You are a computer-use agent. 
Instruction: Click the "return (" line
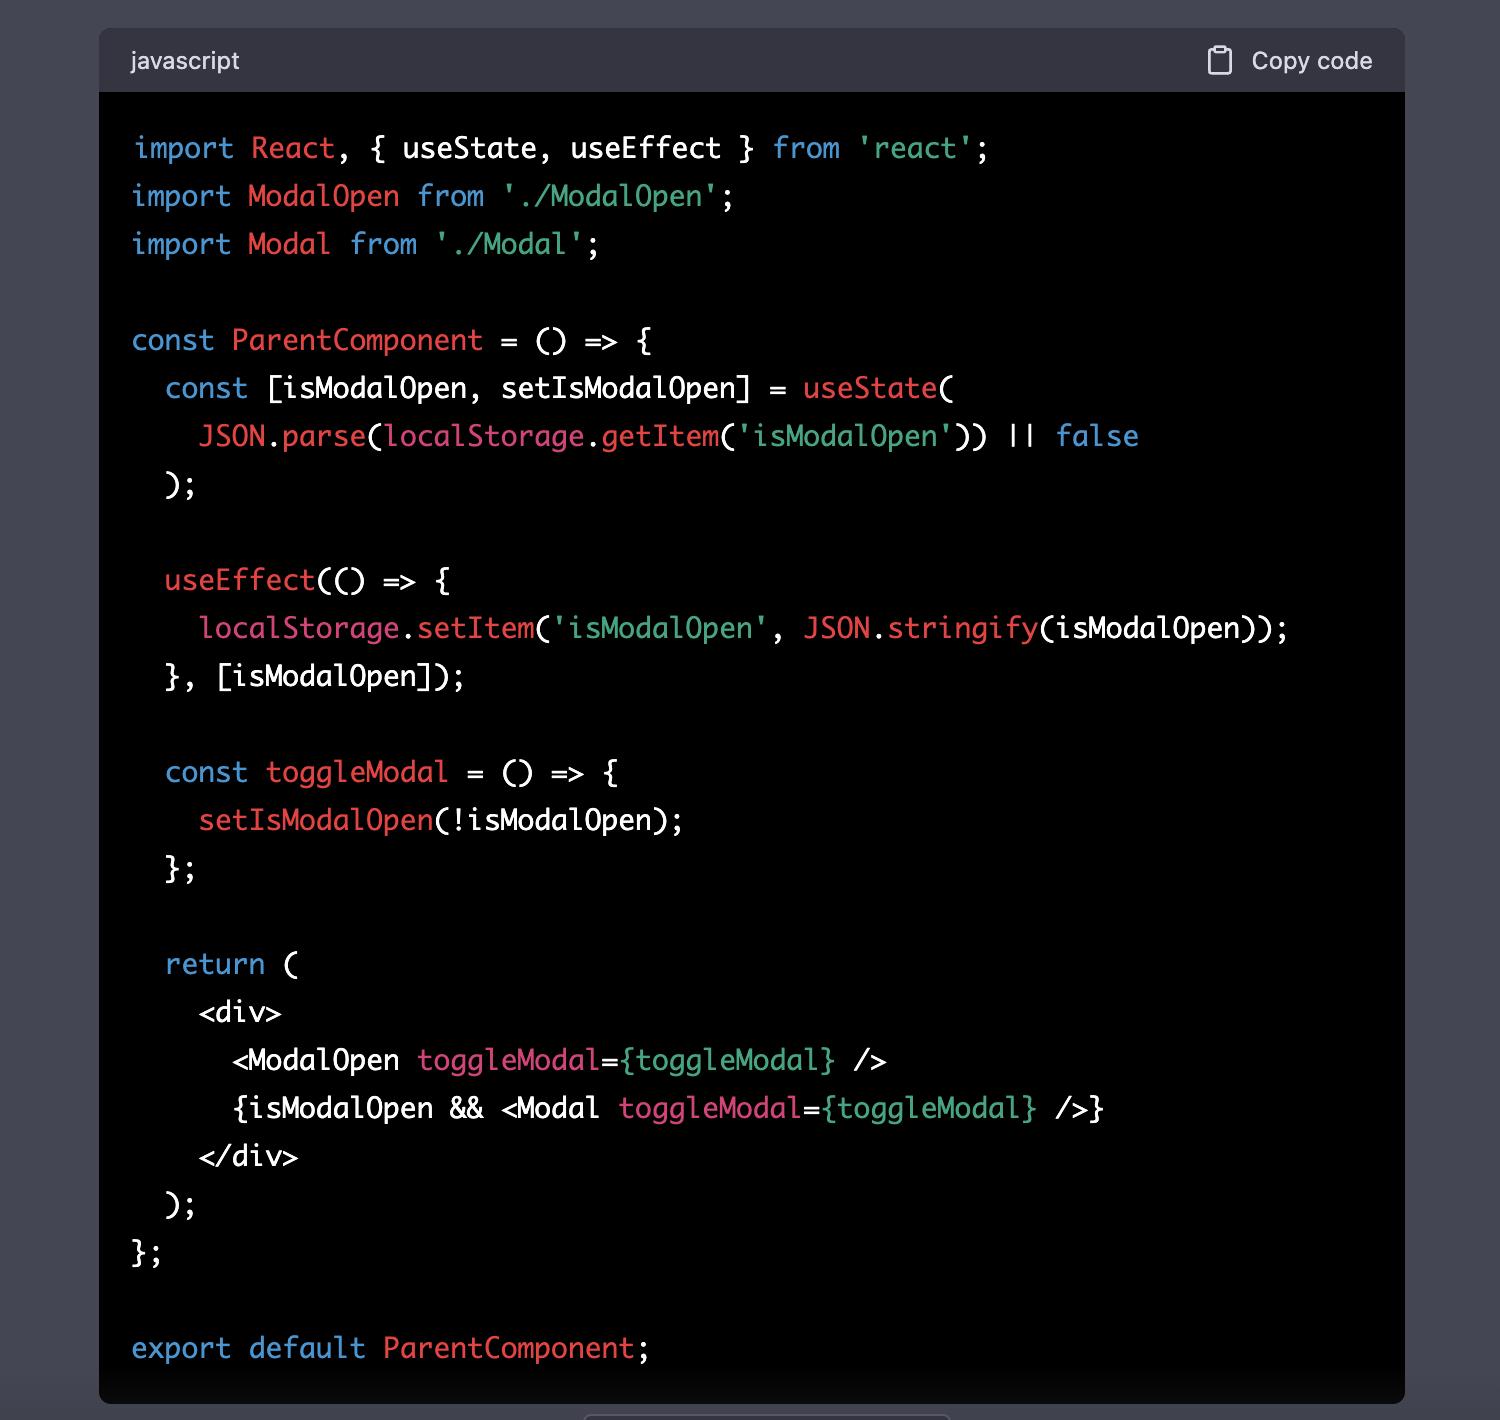pyautogui.click(x=232, y=965)
